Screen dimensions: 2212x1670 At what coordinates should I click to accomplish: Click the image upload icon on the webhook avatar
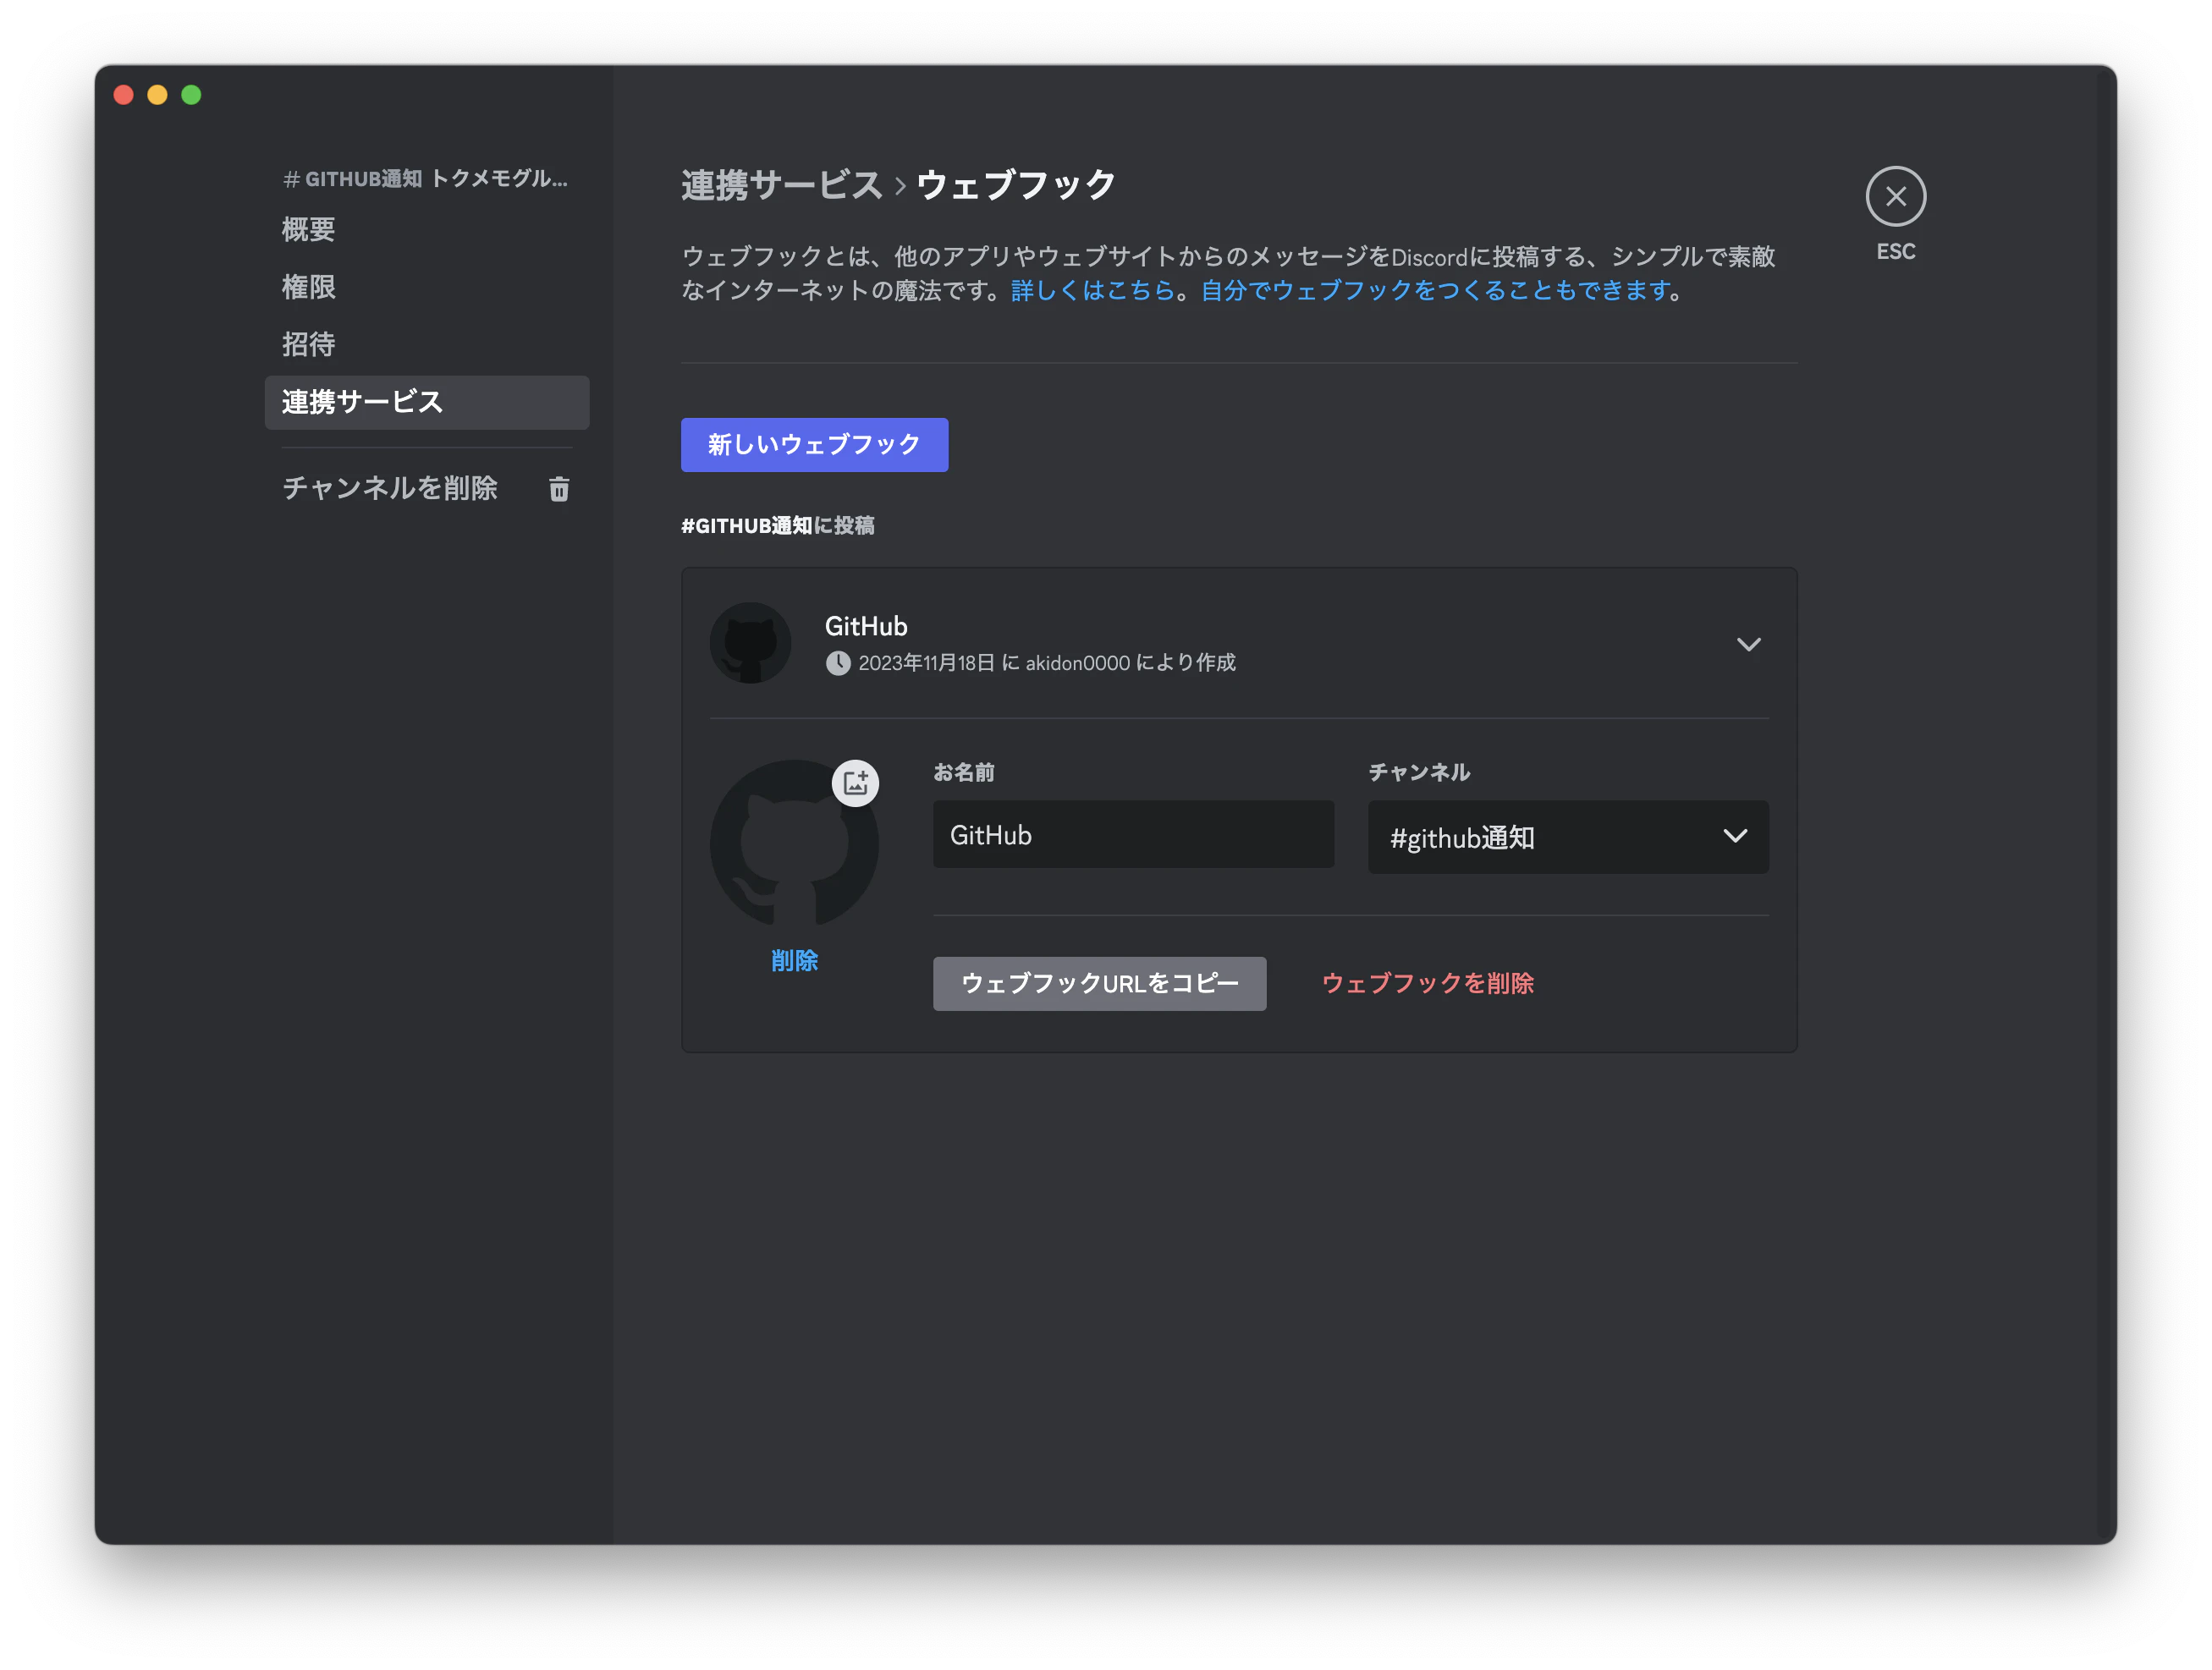point(856,783)
